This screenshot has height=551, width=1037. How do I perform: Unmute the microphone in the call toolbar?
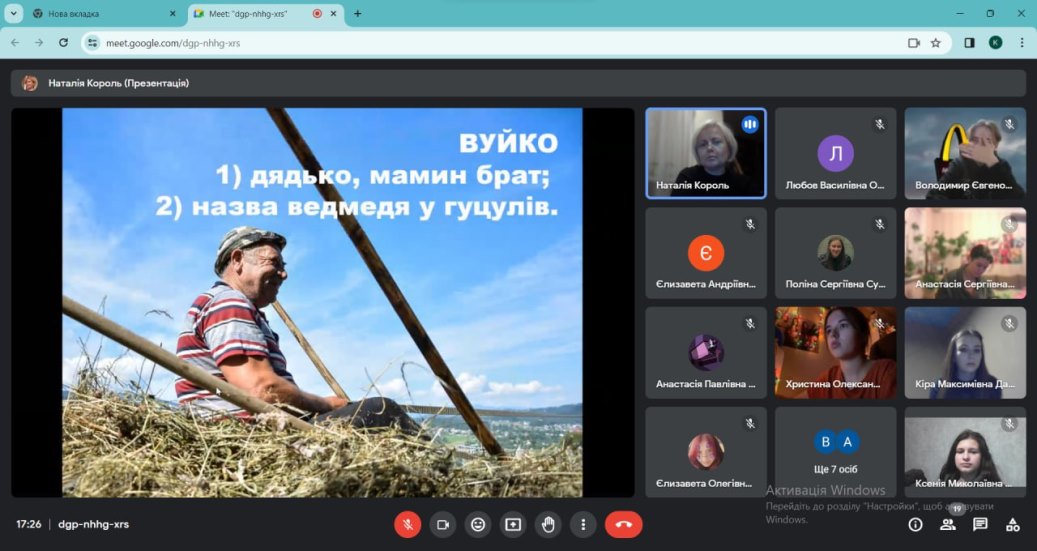408,525
